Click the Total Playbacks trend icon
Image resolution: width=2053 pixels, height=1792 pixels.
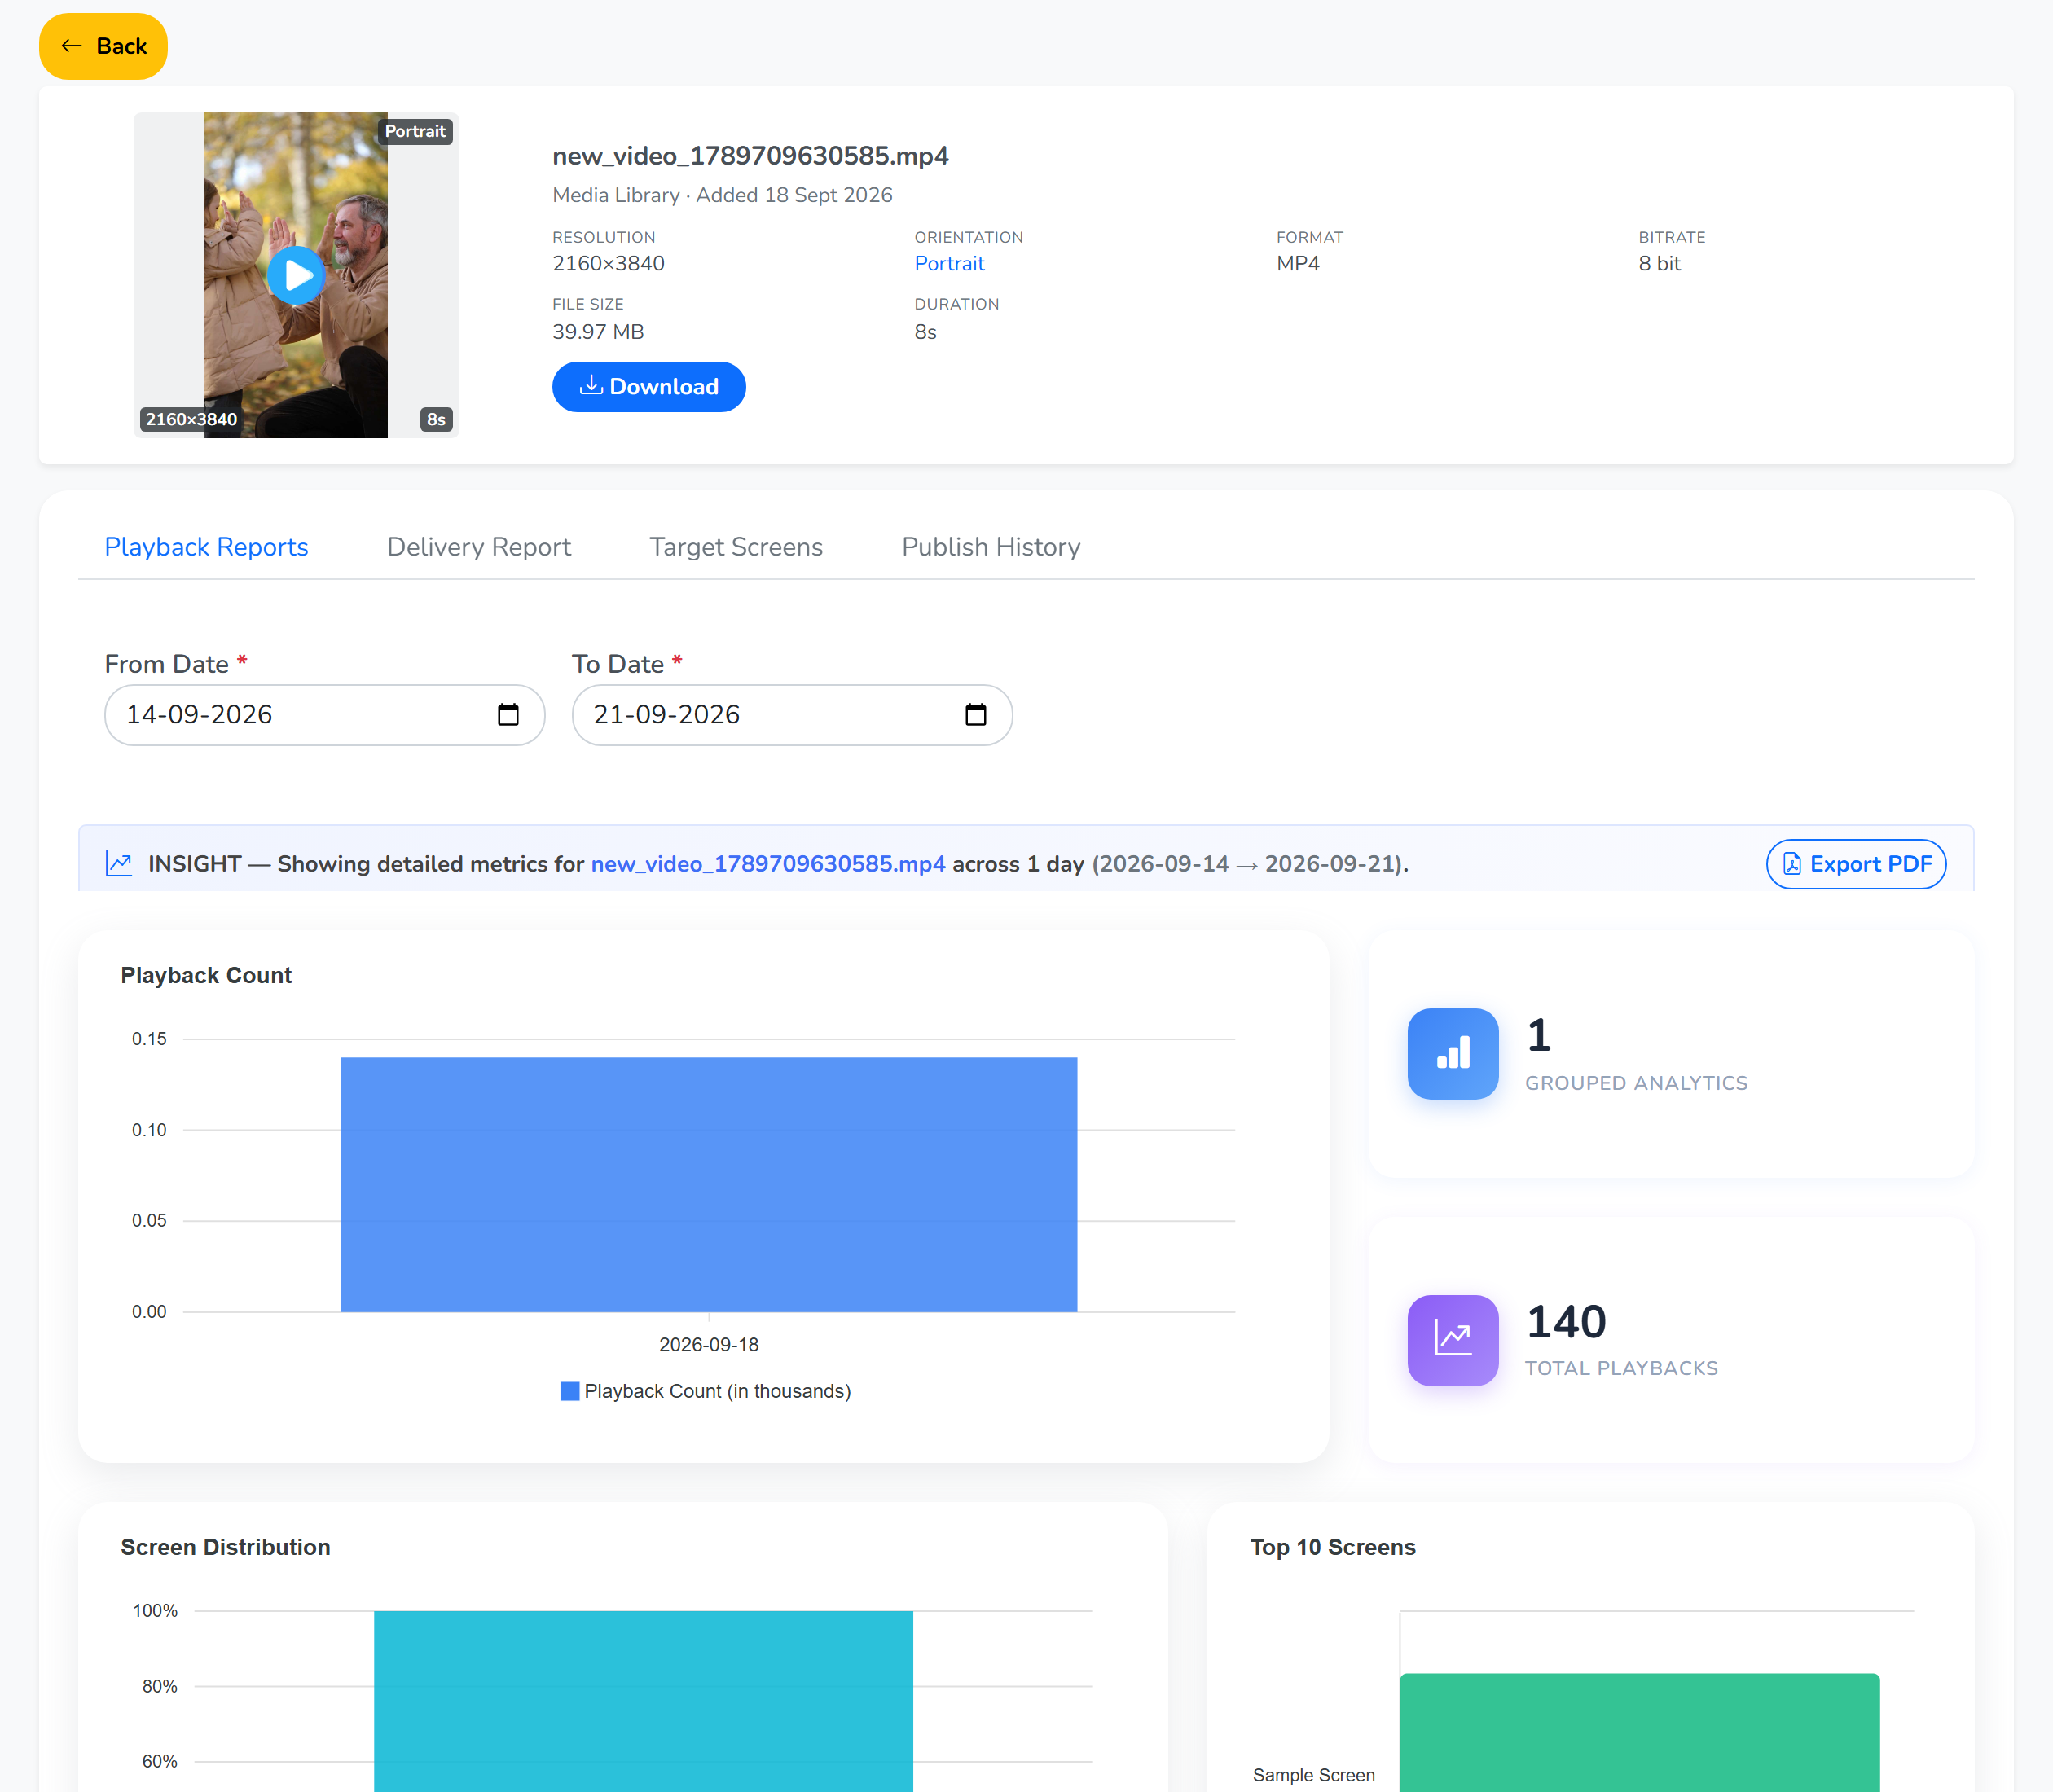[x=1452, y=1340]
